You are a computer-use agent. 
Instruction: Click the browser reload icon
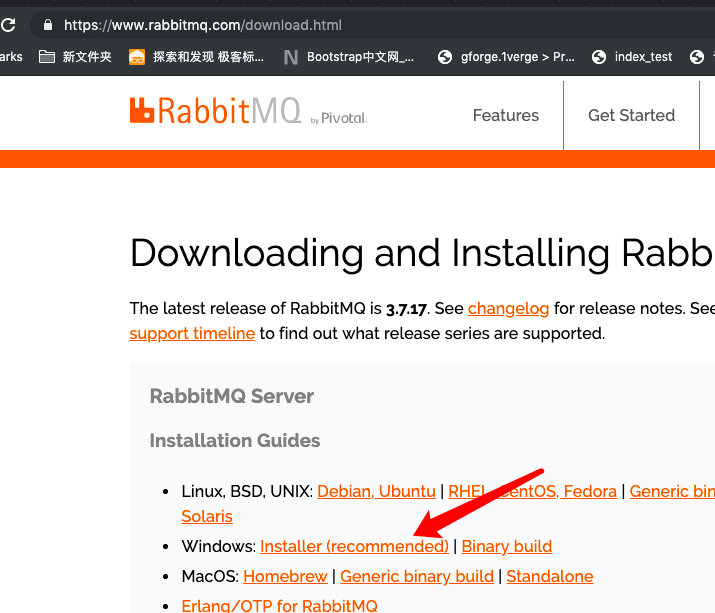tap(8, 25)
